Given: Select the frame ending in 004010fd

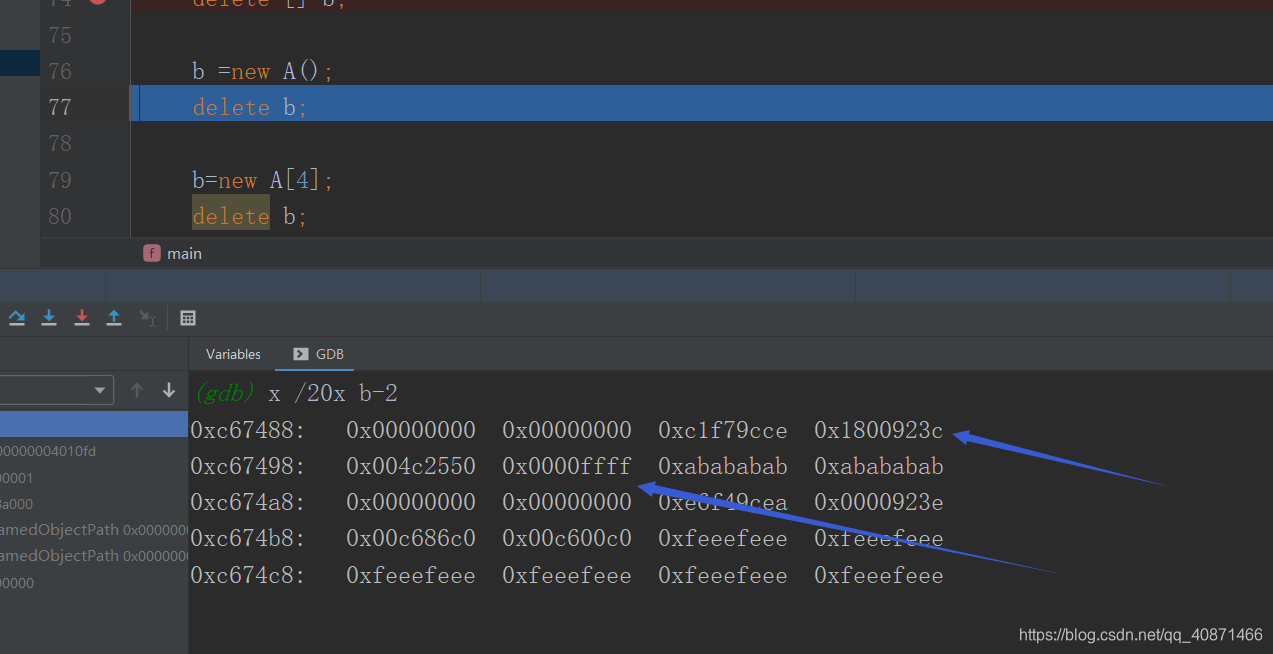Looking at the screenshot, I should 48,451.
